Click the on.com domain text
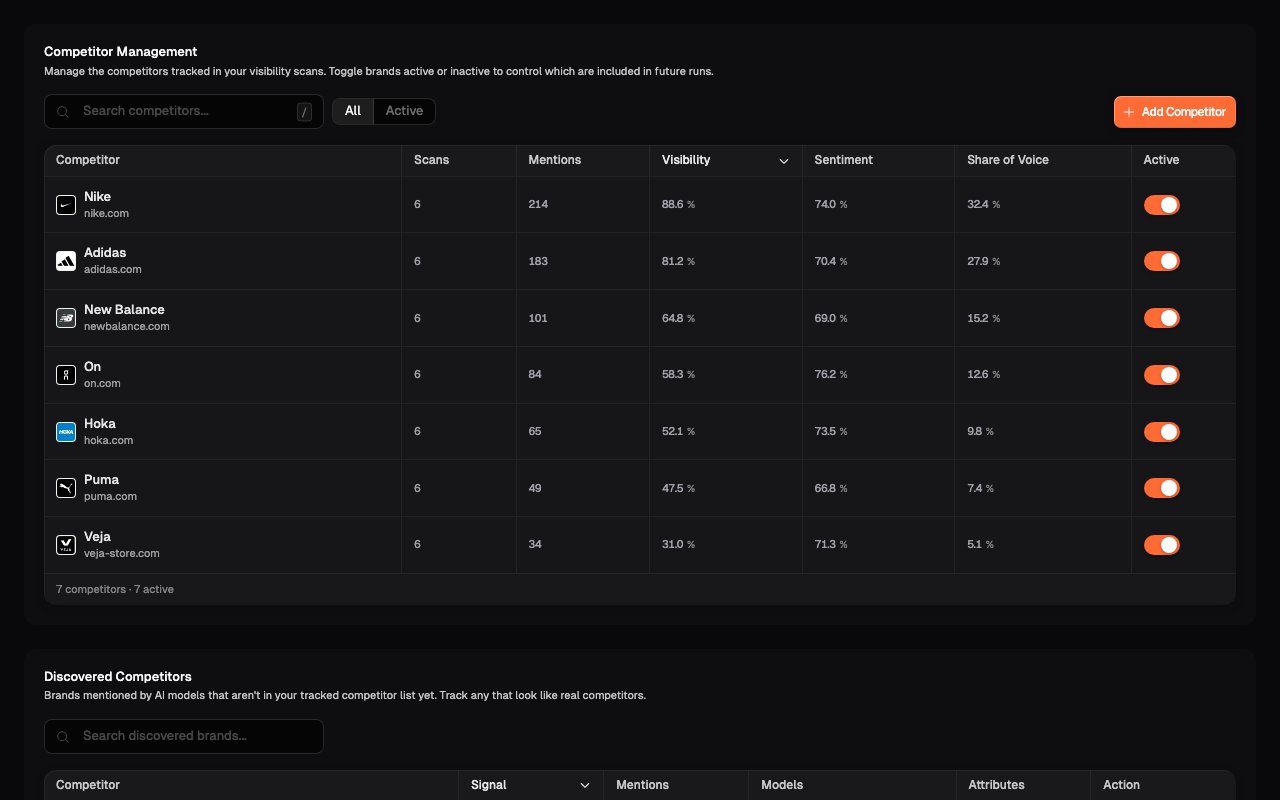 pos(102,383)
